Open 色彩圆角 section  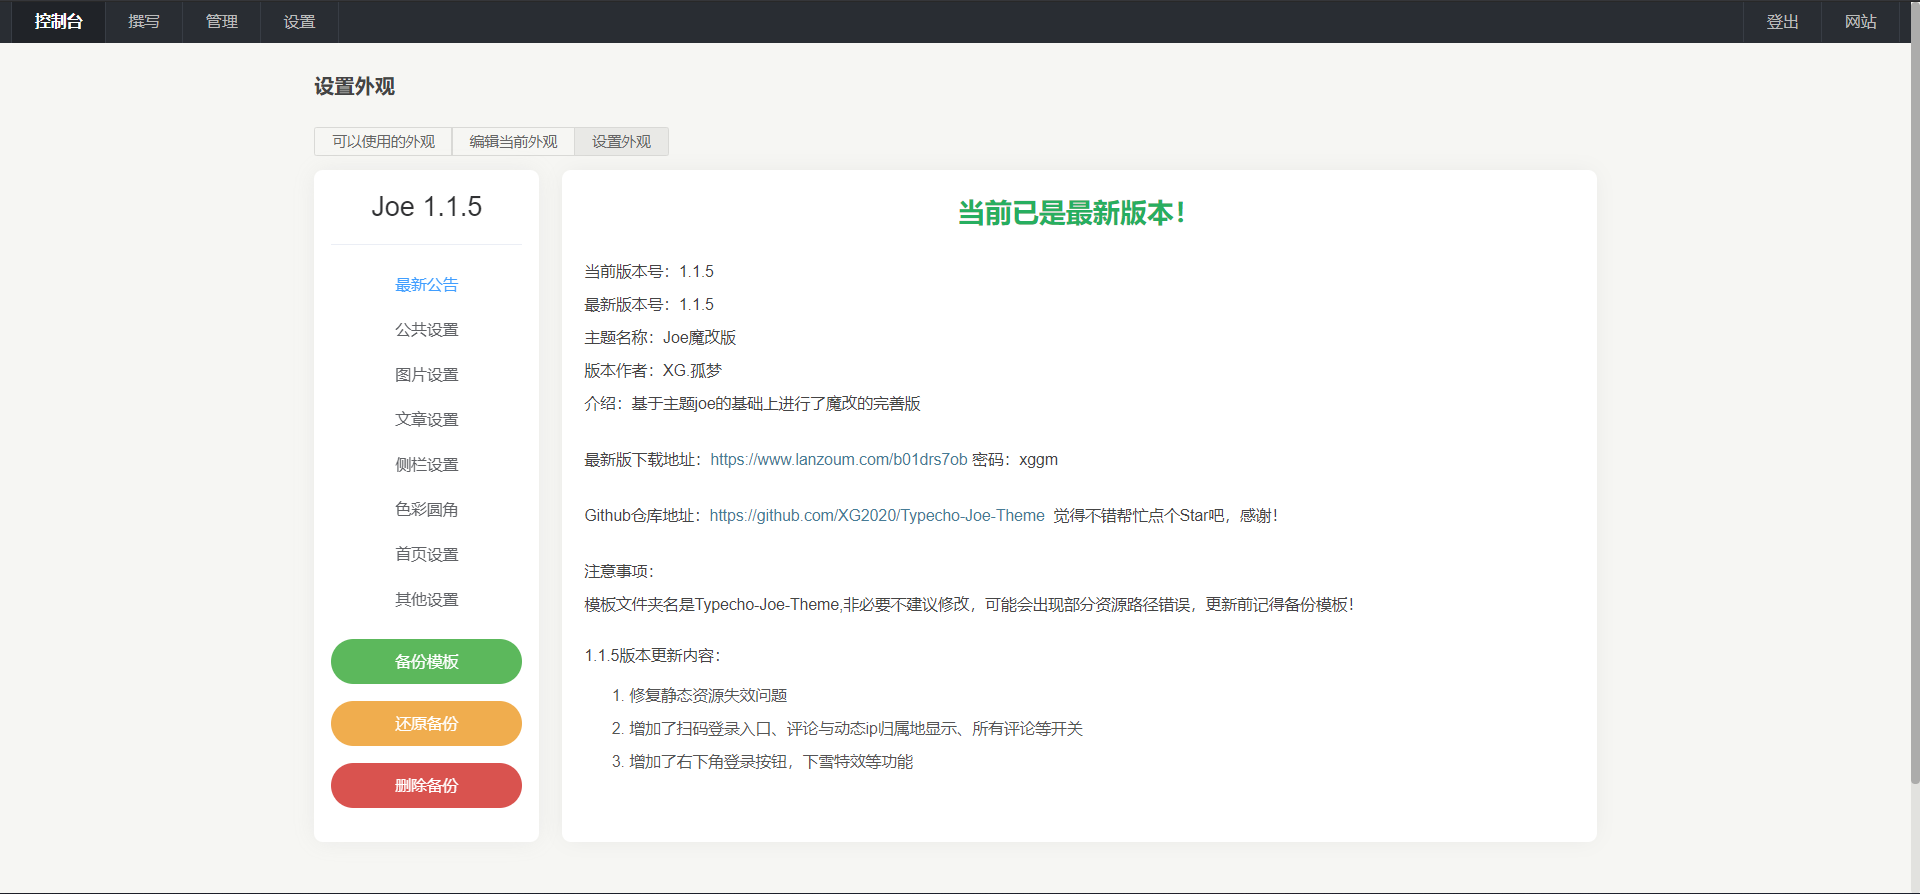point(426,510)
